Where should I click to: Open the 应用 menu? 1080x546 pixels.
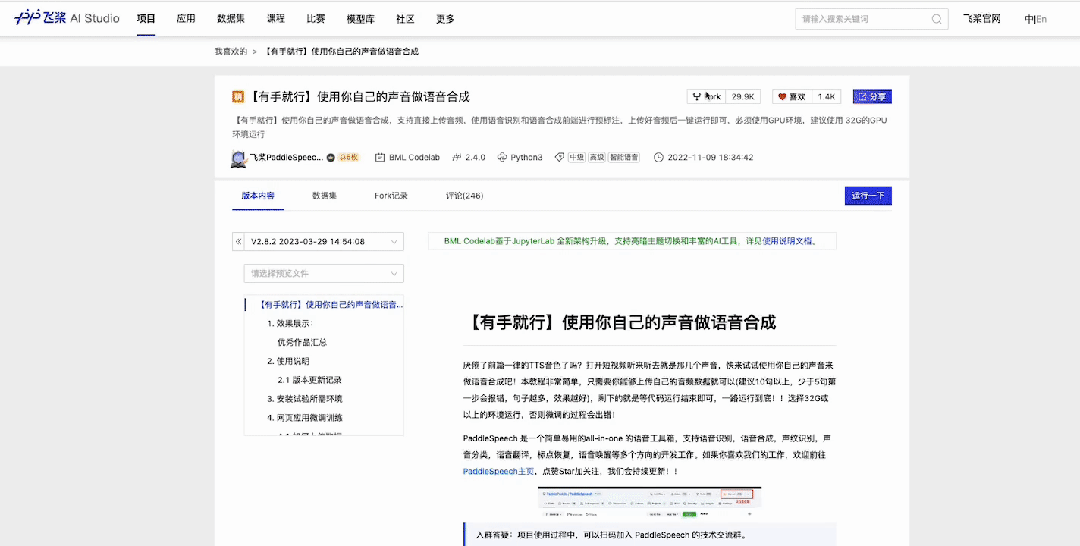point(185,19)
